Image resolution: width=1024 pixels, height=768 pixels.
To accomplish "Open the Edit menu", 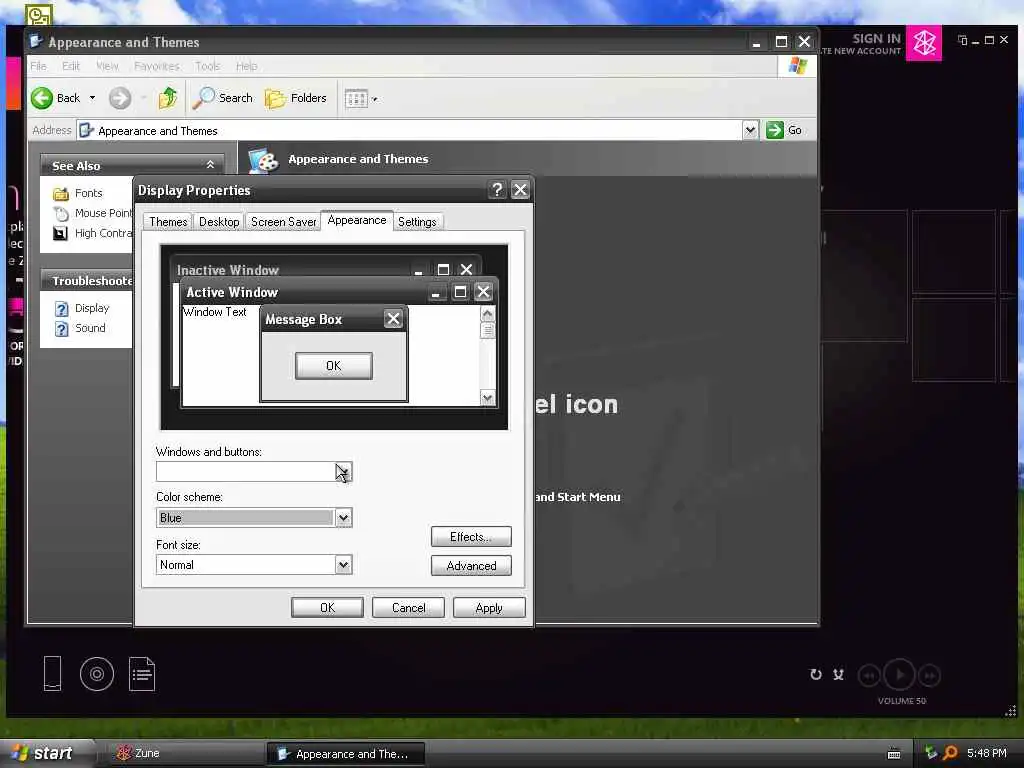I will pyautogui.click(x=71, y=66).
